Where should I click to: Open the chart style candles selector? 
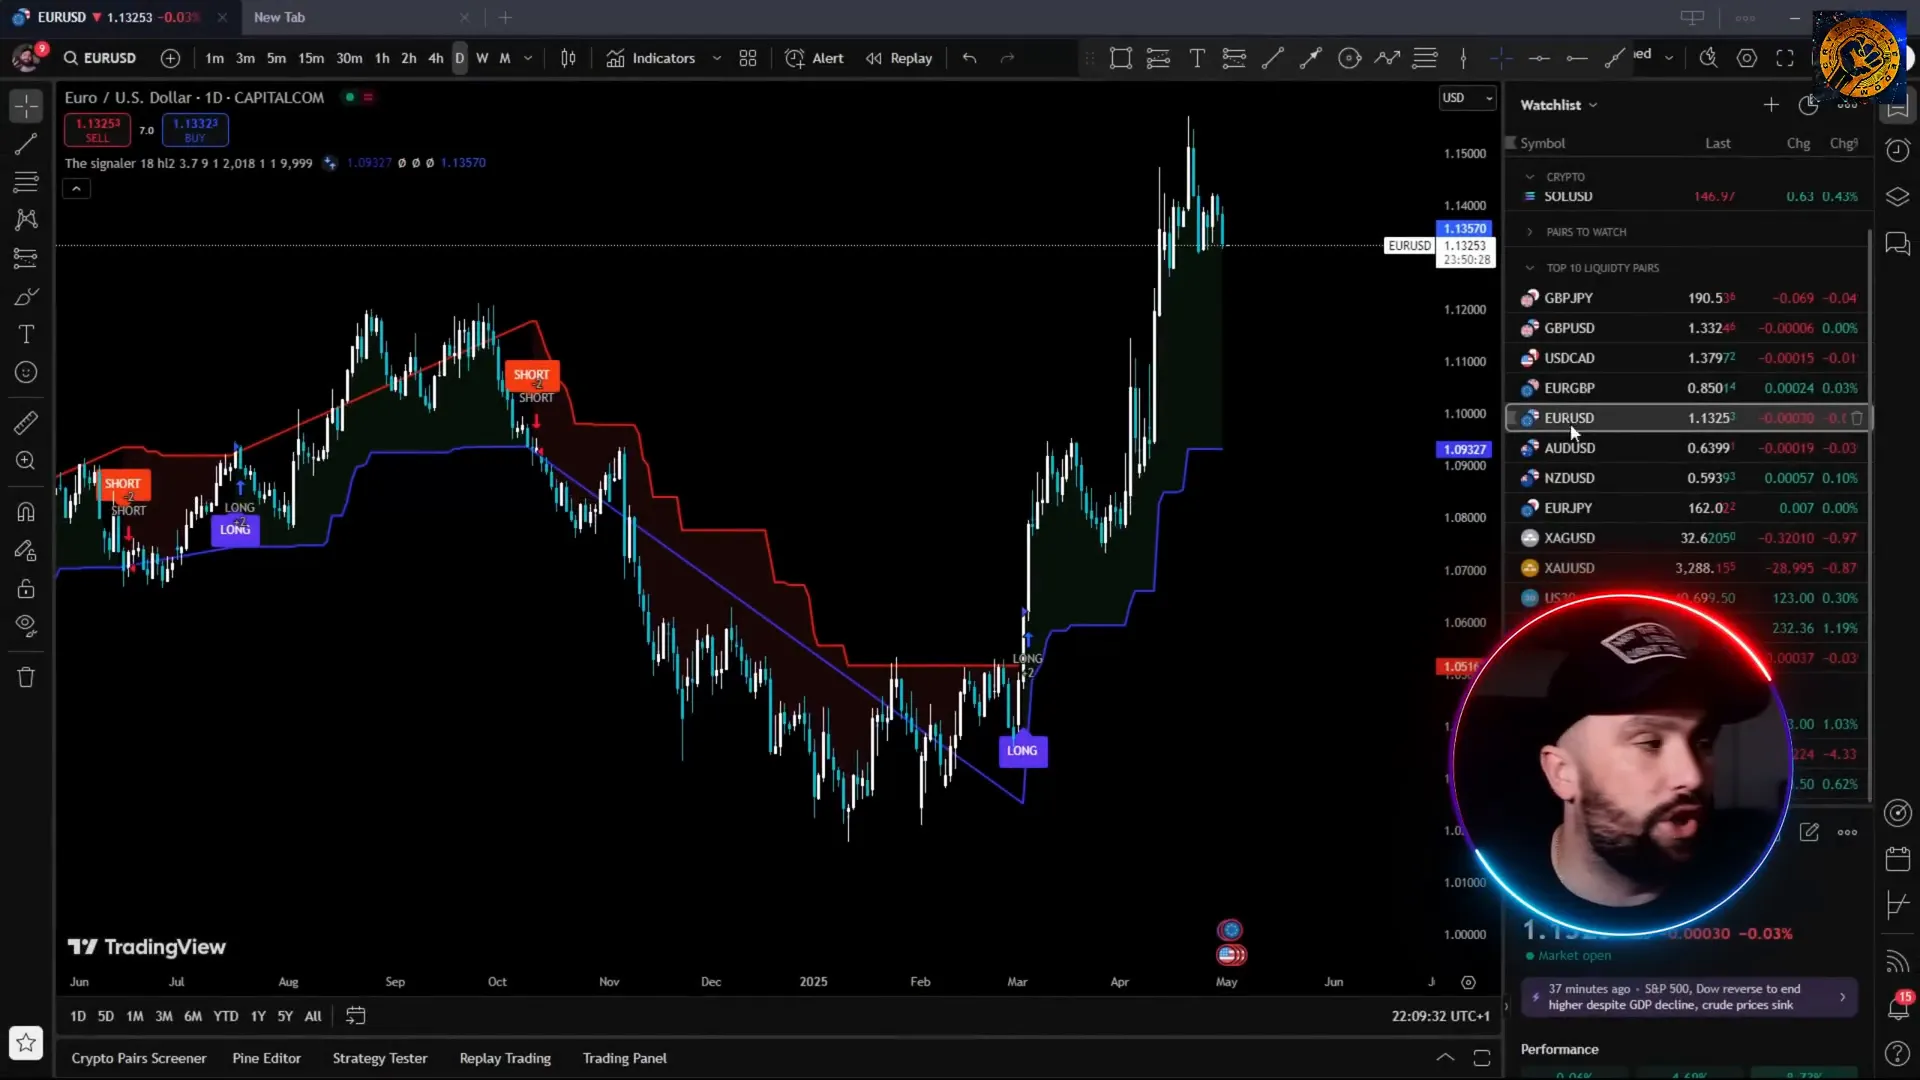pyautogui.click(x=568, y=58)
